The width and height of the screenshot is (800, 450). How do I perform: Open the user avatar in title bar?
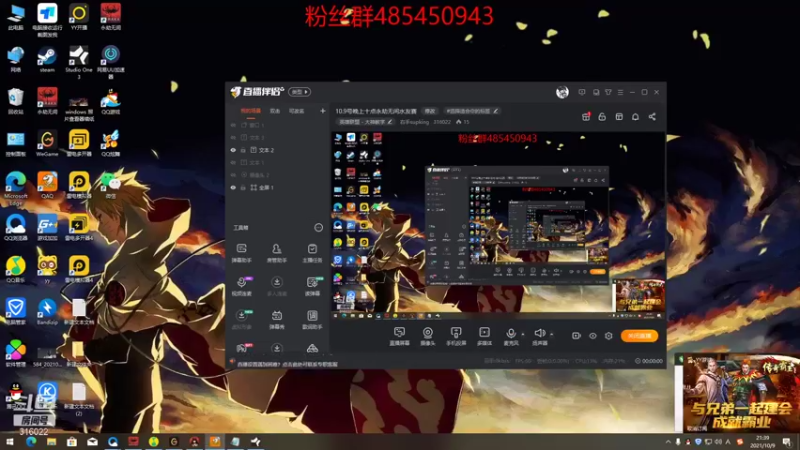(x=562, y=92)
